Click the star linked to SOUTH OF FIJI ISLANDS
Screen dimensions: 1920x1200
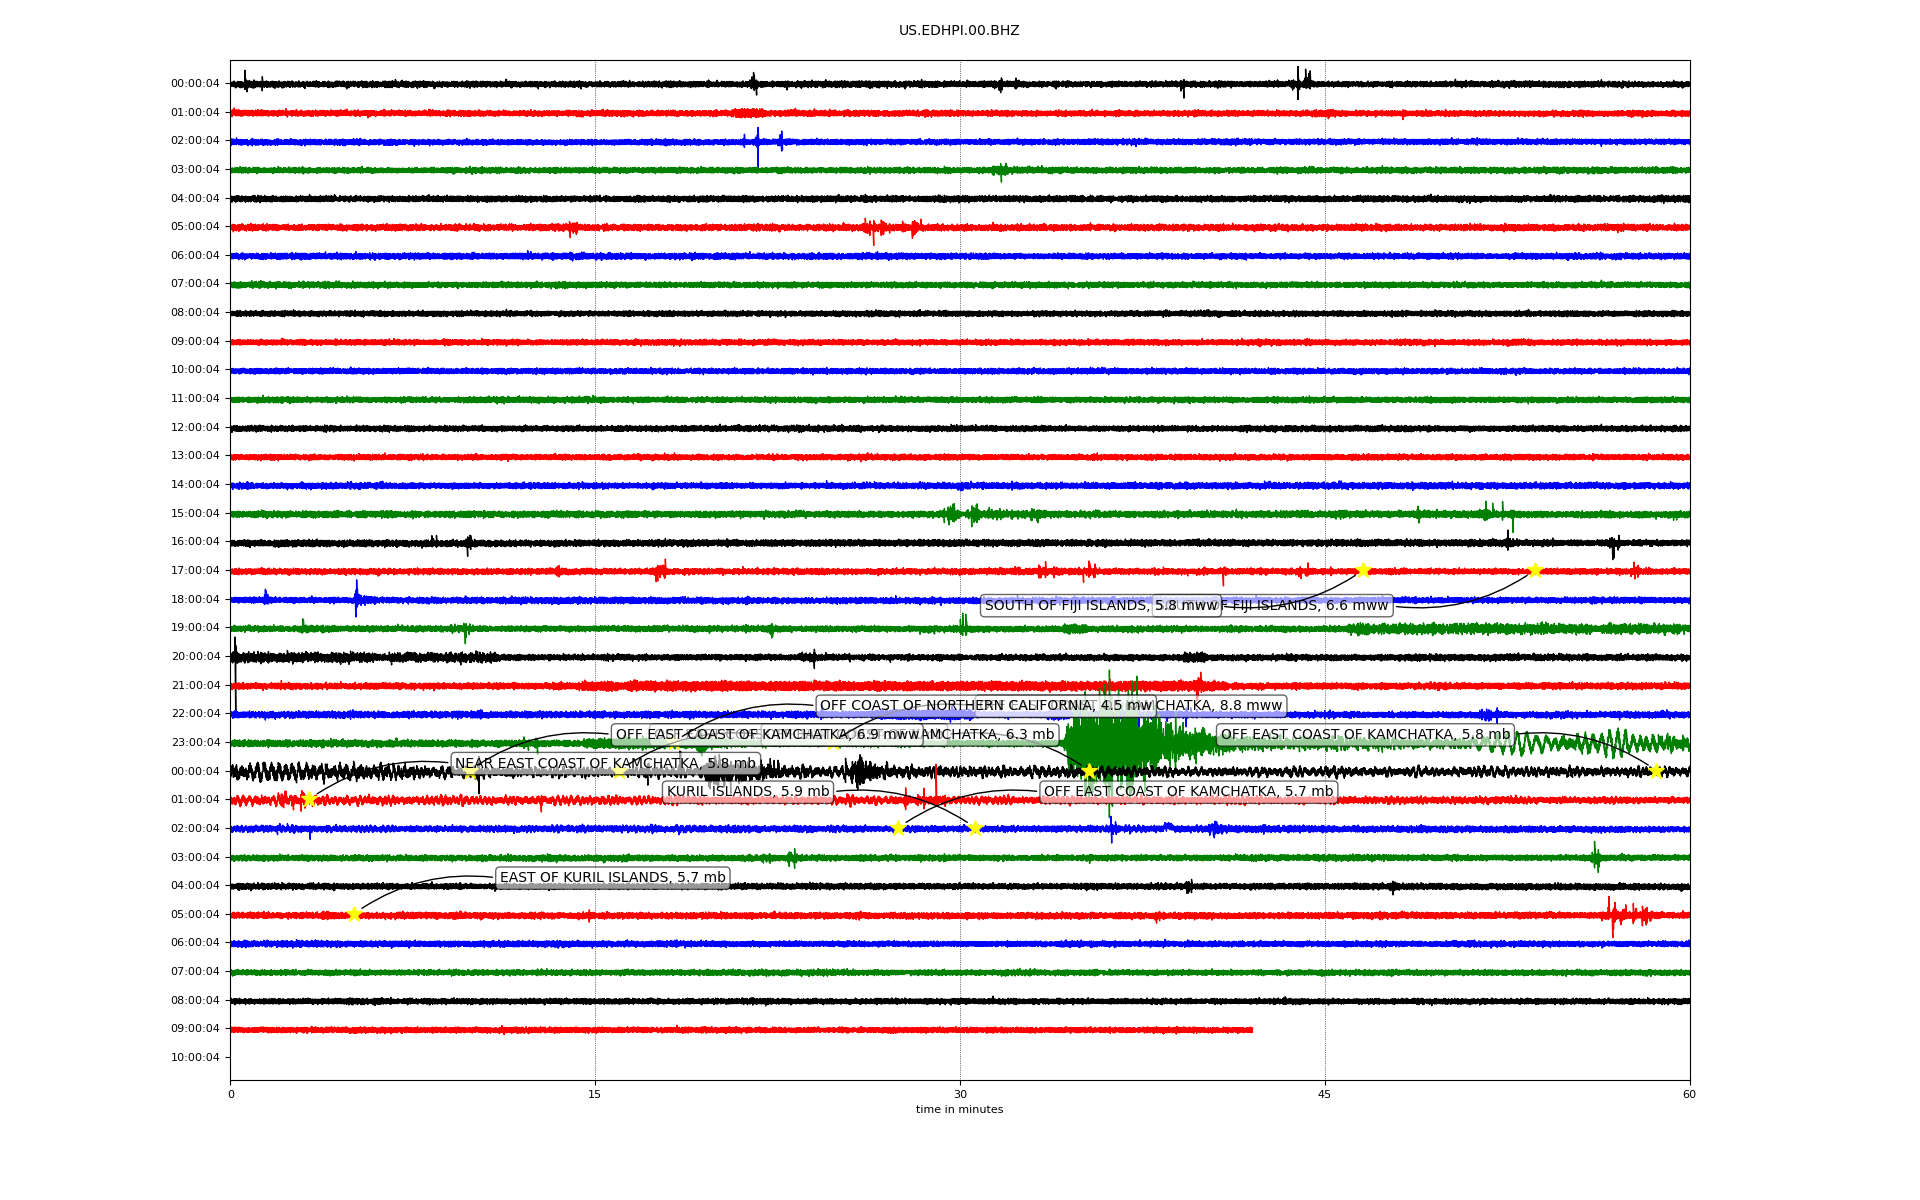pyautogui.click(x=1363, y=570)
